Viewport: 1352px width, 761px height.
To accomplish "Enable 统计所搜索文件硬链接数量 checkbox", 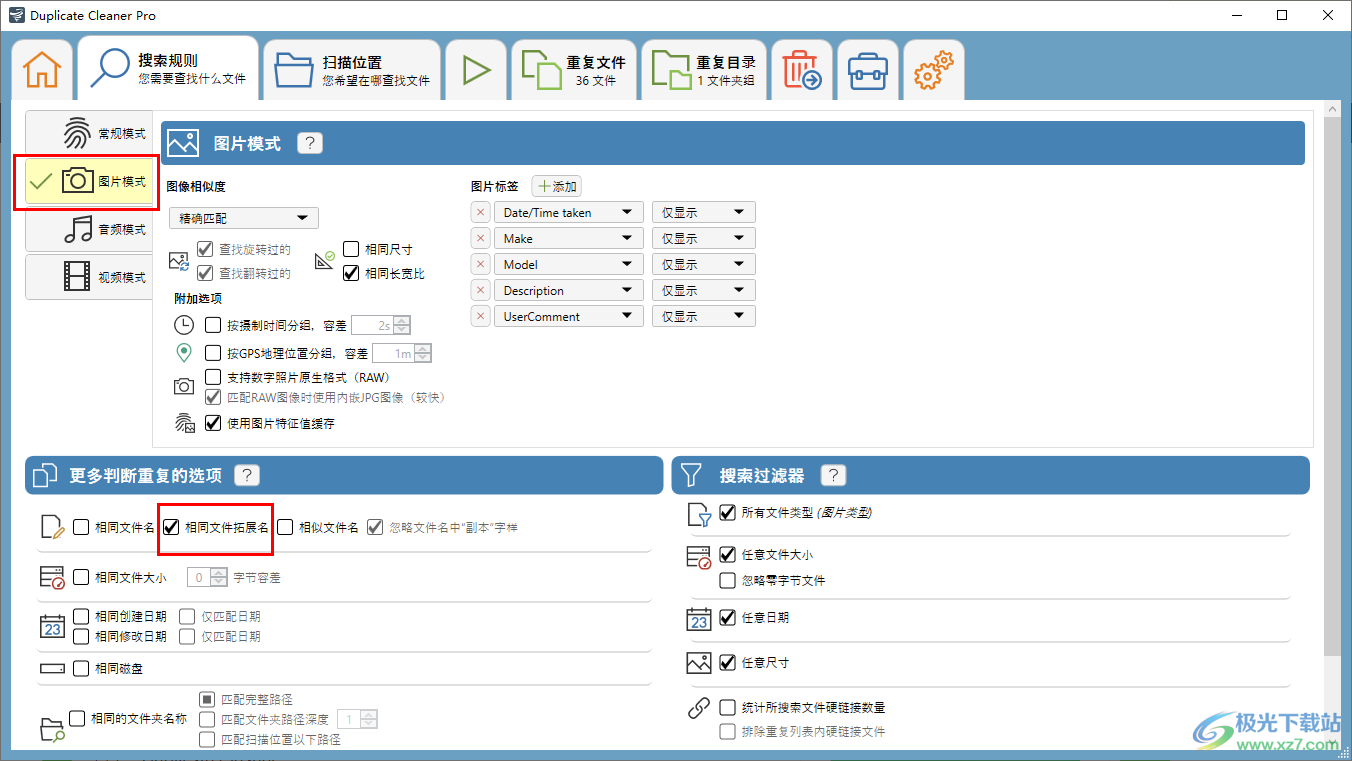I will pos(727,708).
